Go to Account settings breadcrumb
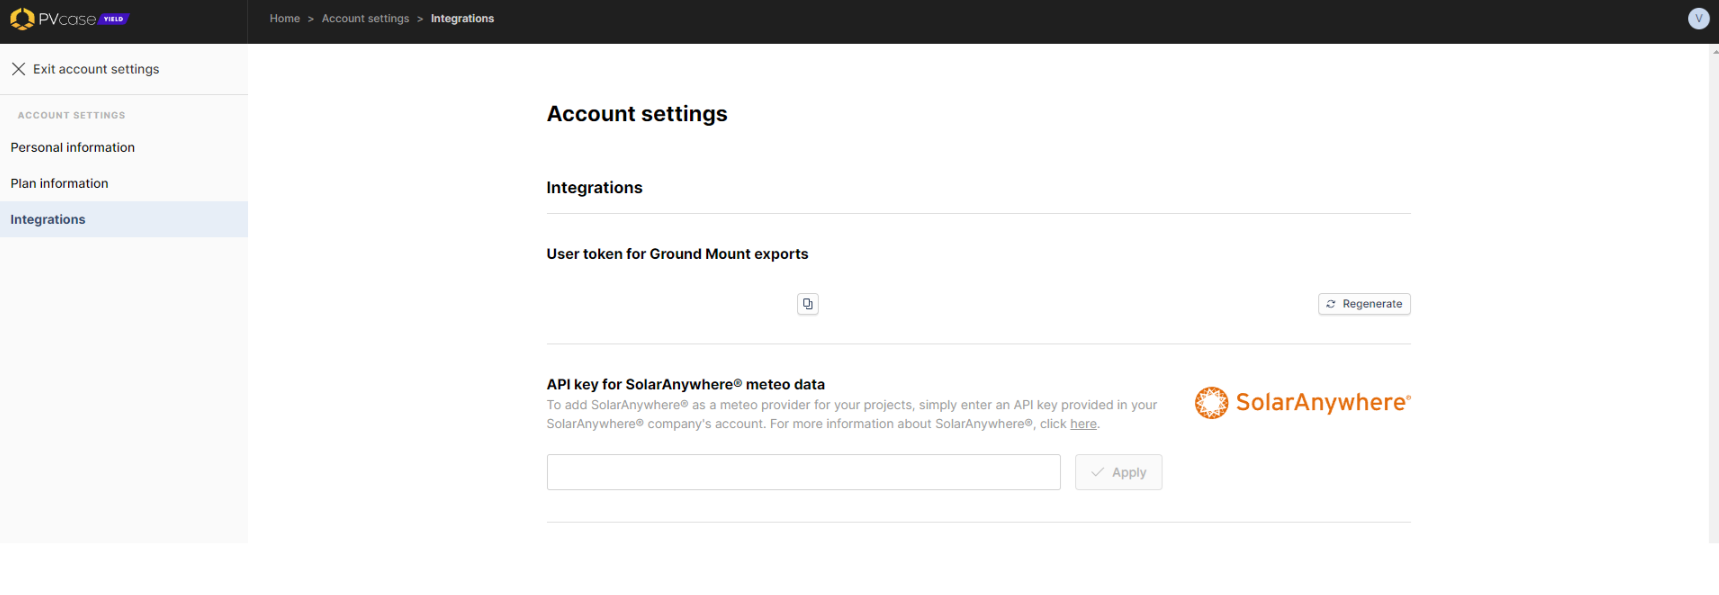Image resolution: width=1719 pixels, height=595 pixels. click(x=365, y=19)
